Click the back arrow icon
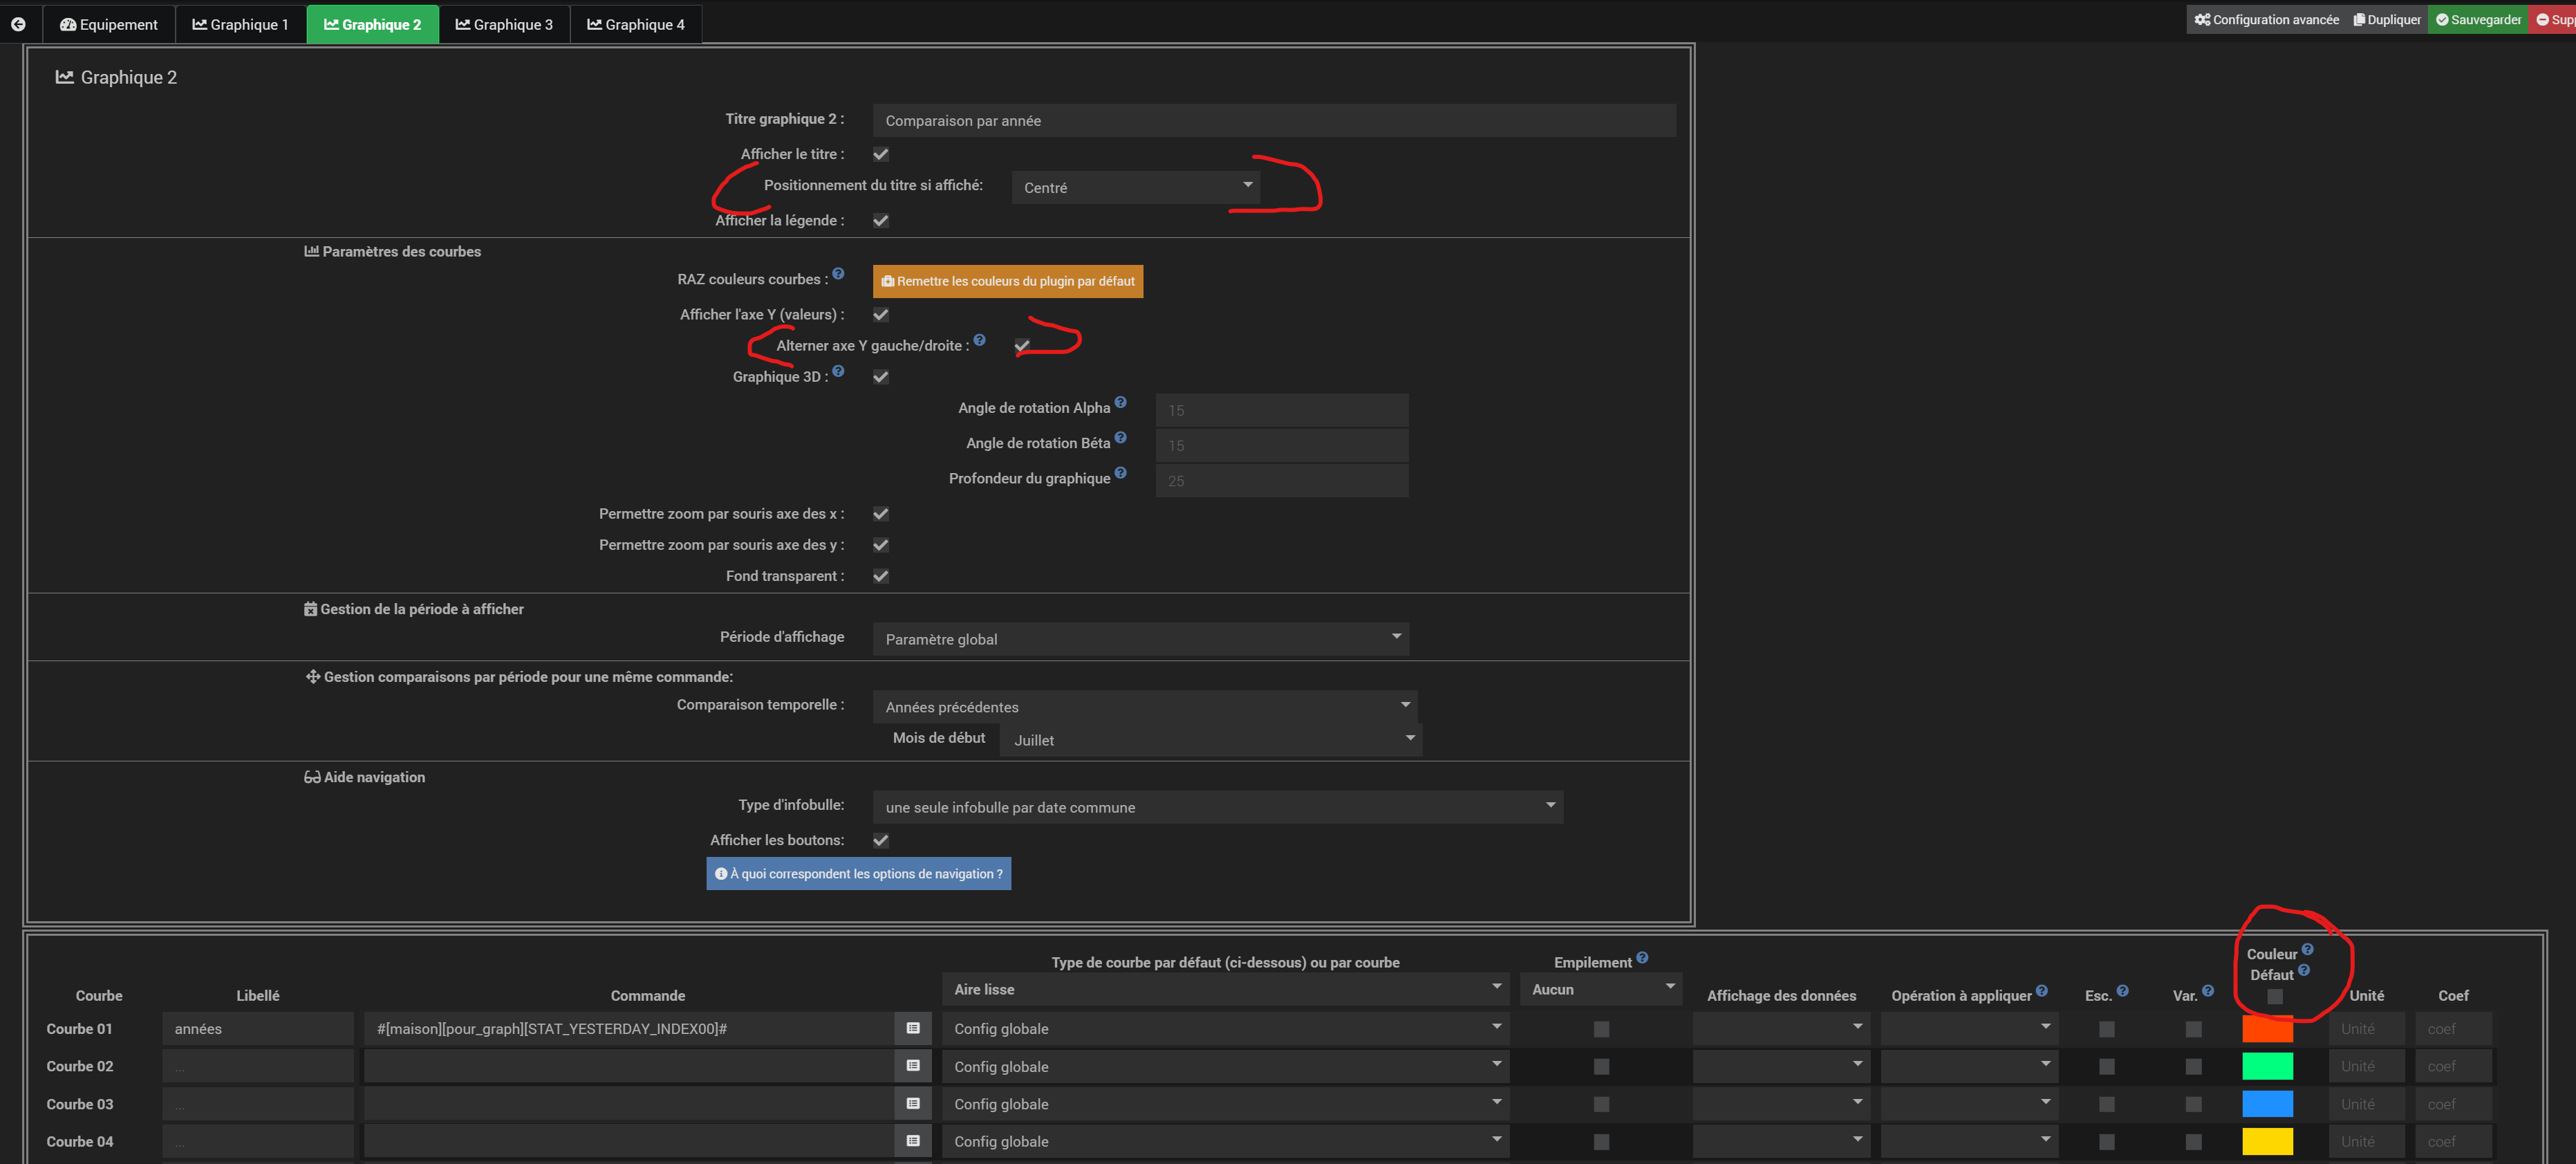The image size is (2576, 1164). [x=18, y=24]
